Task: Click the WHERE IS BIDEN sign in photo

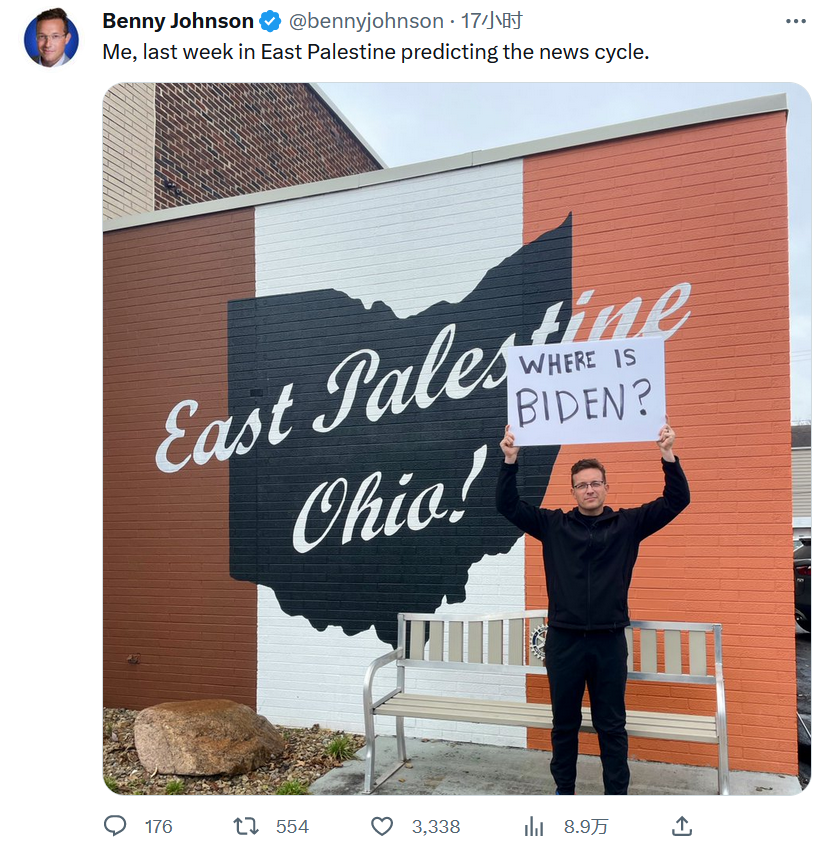Action: [x=586, y=392]
